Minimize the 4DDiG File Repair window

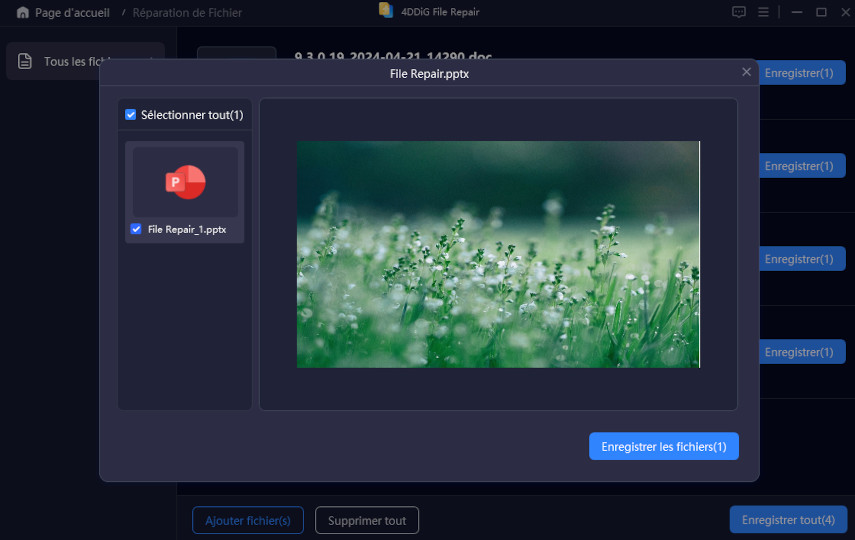tap(797, 12)
